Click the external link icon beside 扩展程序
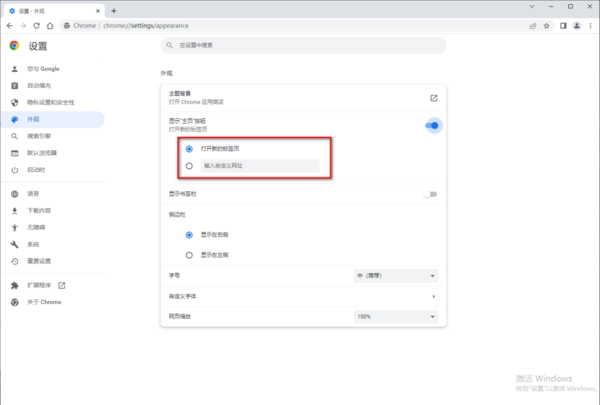The image size is (600, 405). (x=62, y=285)
